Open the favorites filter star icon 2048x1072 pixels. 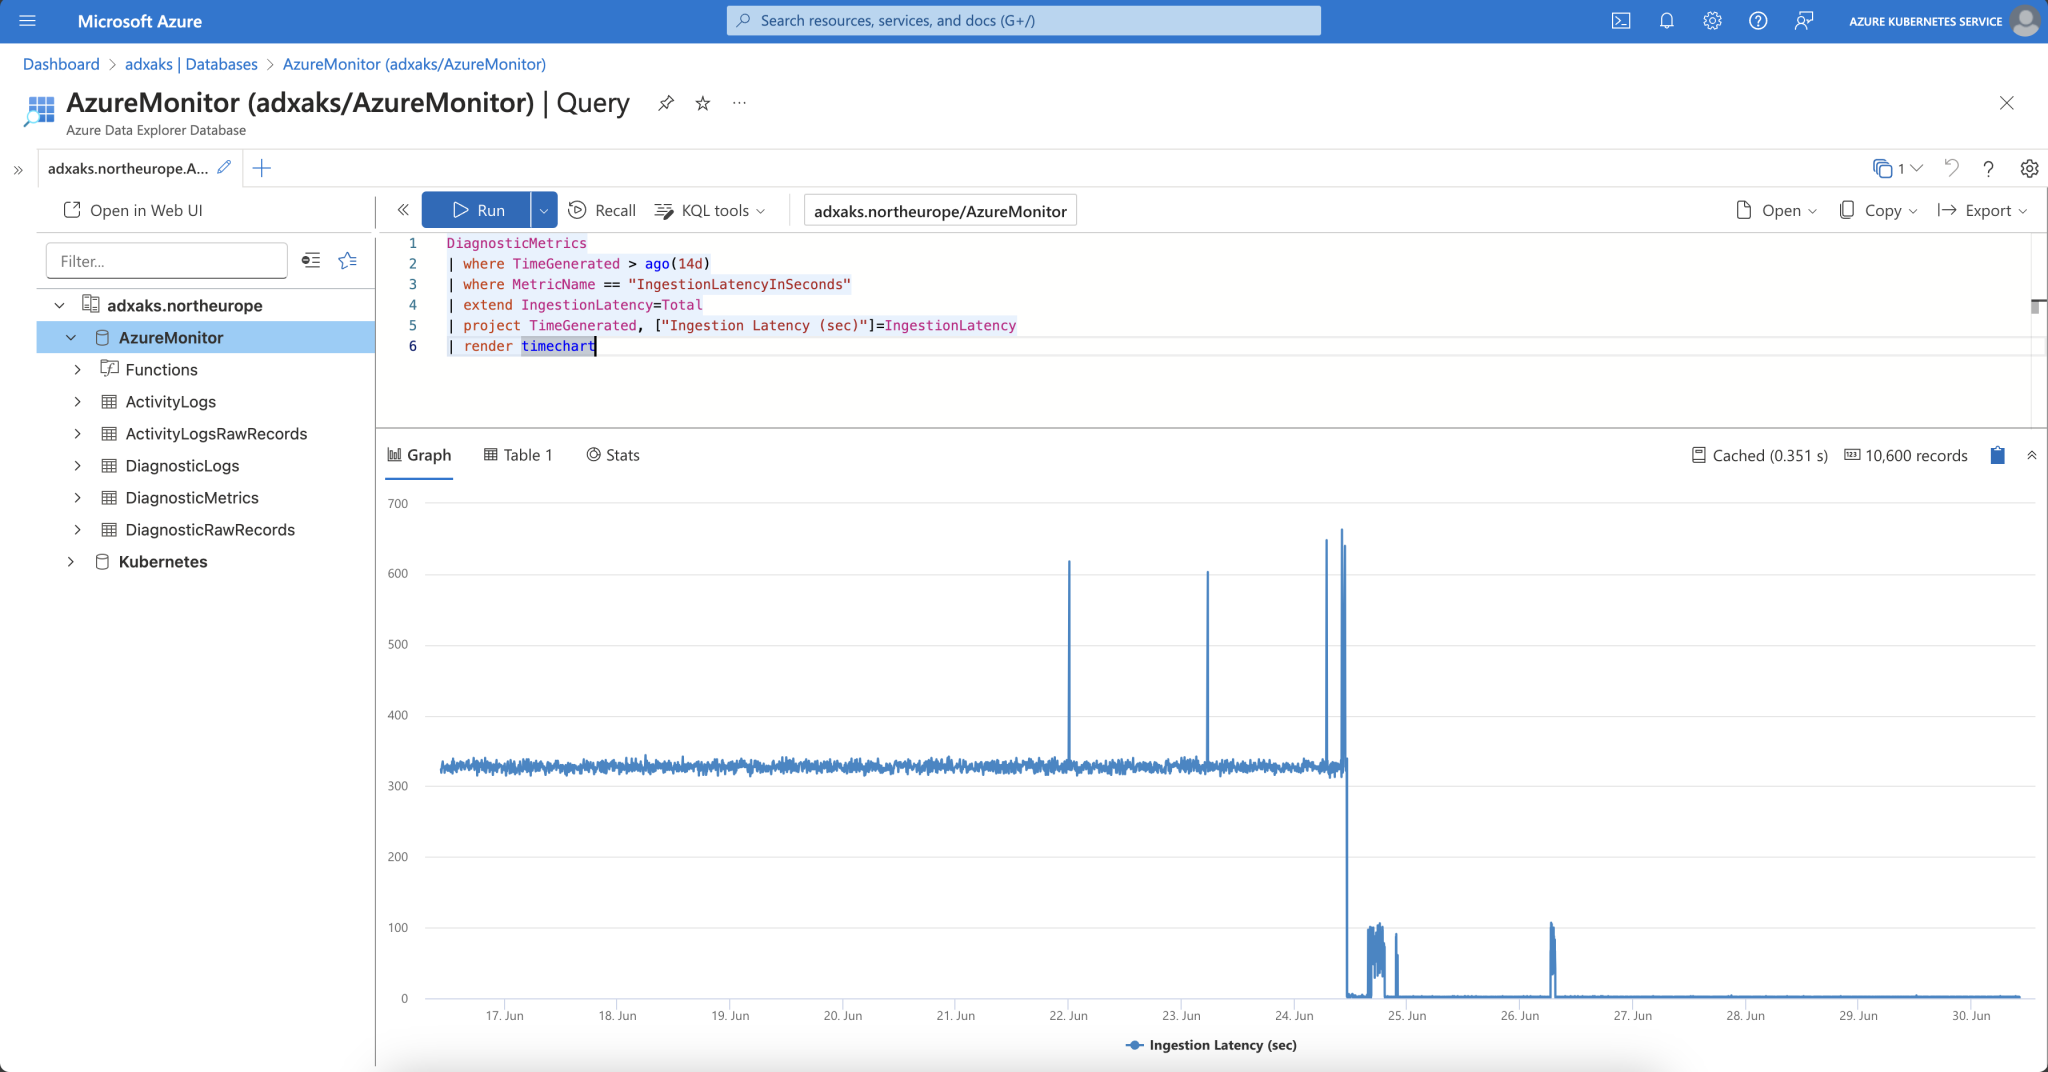(347, 260)
